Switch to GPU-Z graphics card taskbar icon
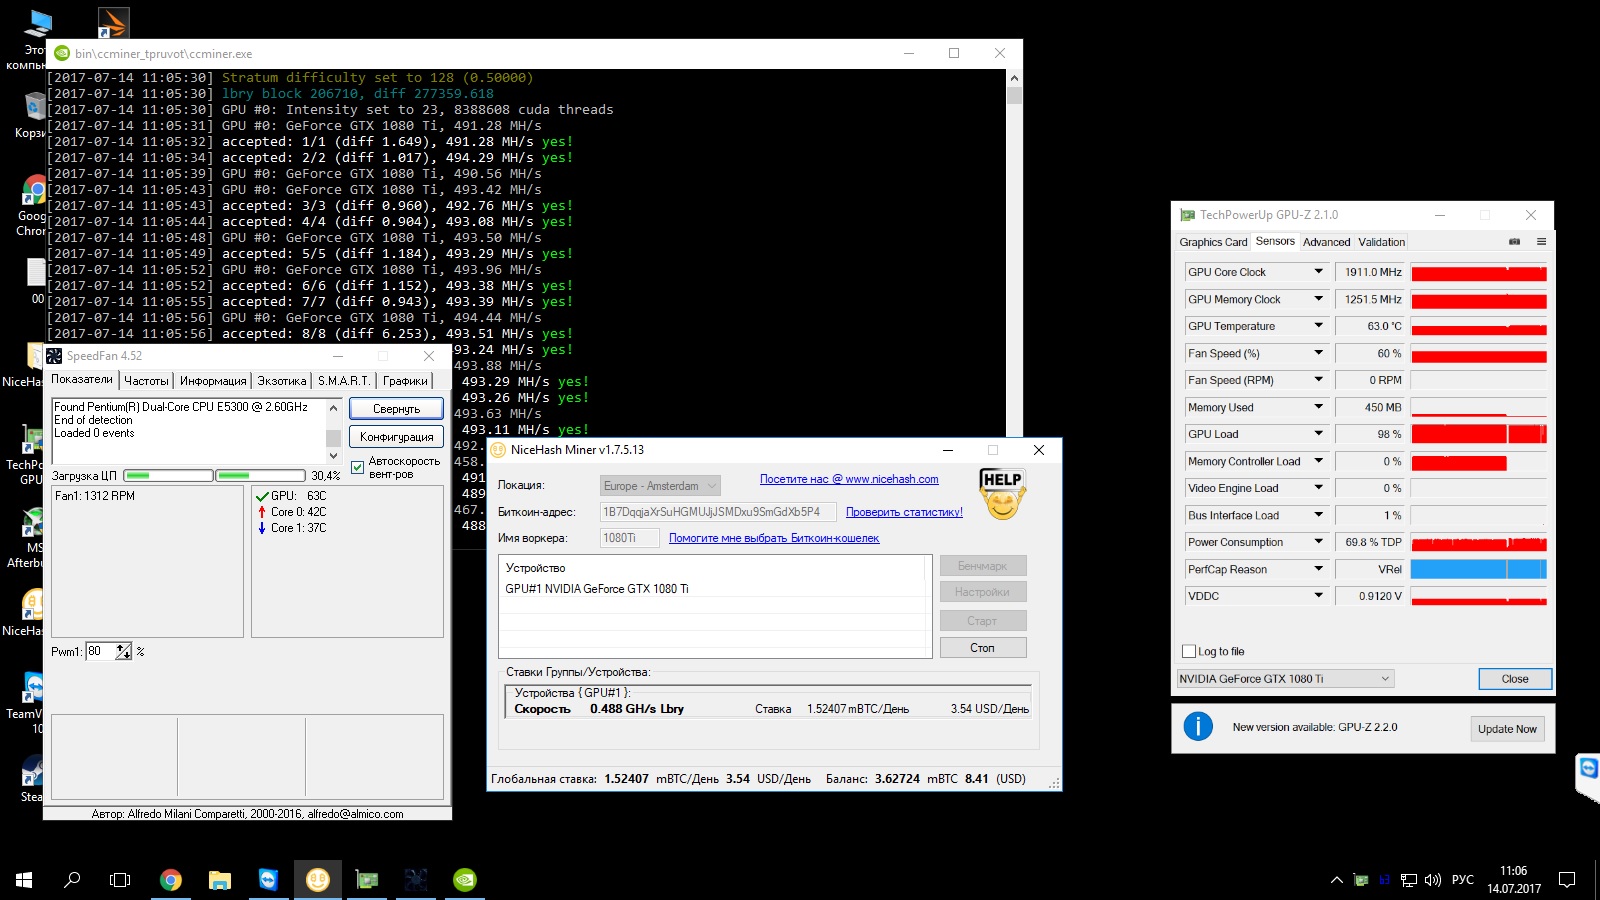 point(367,880)
